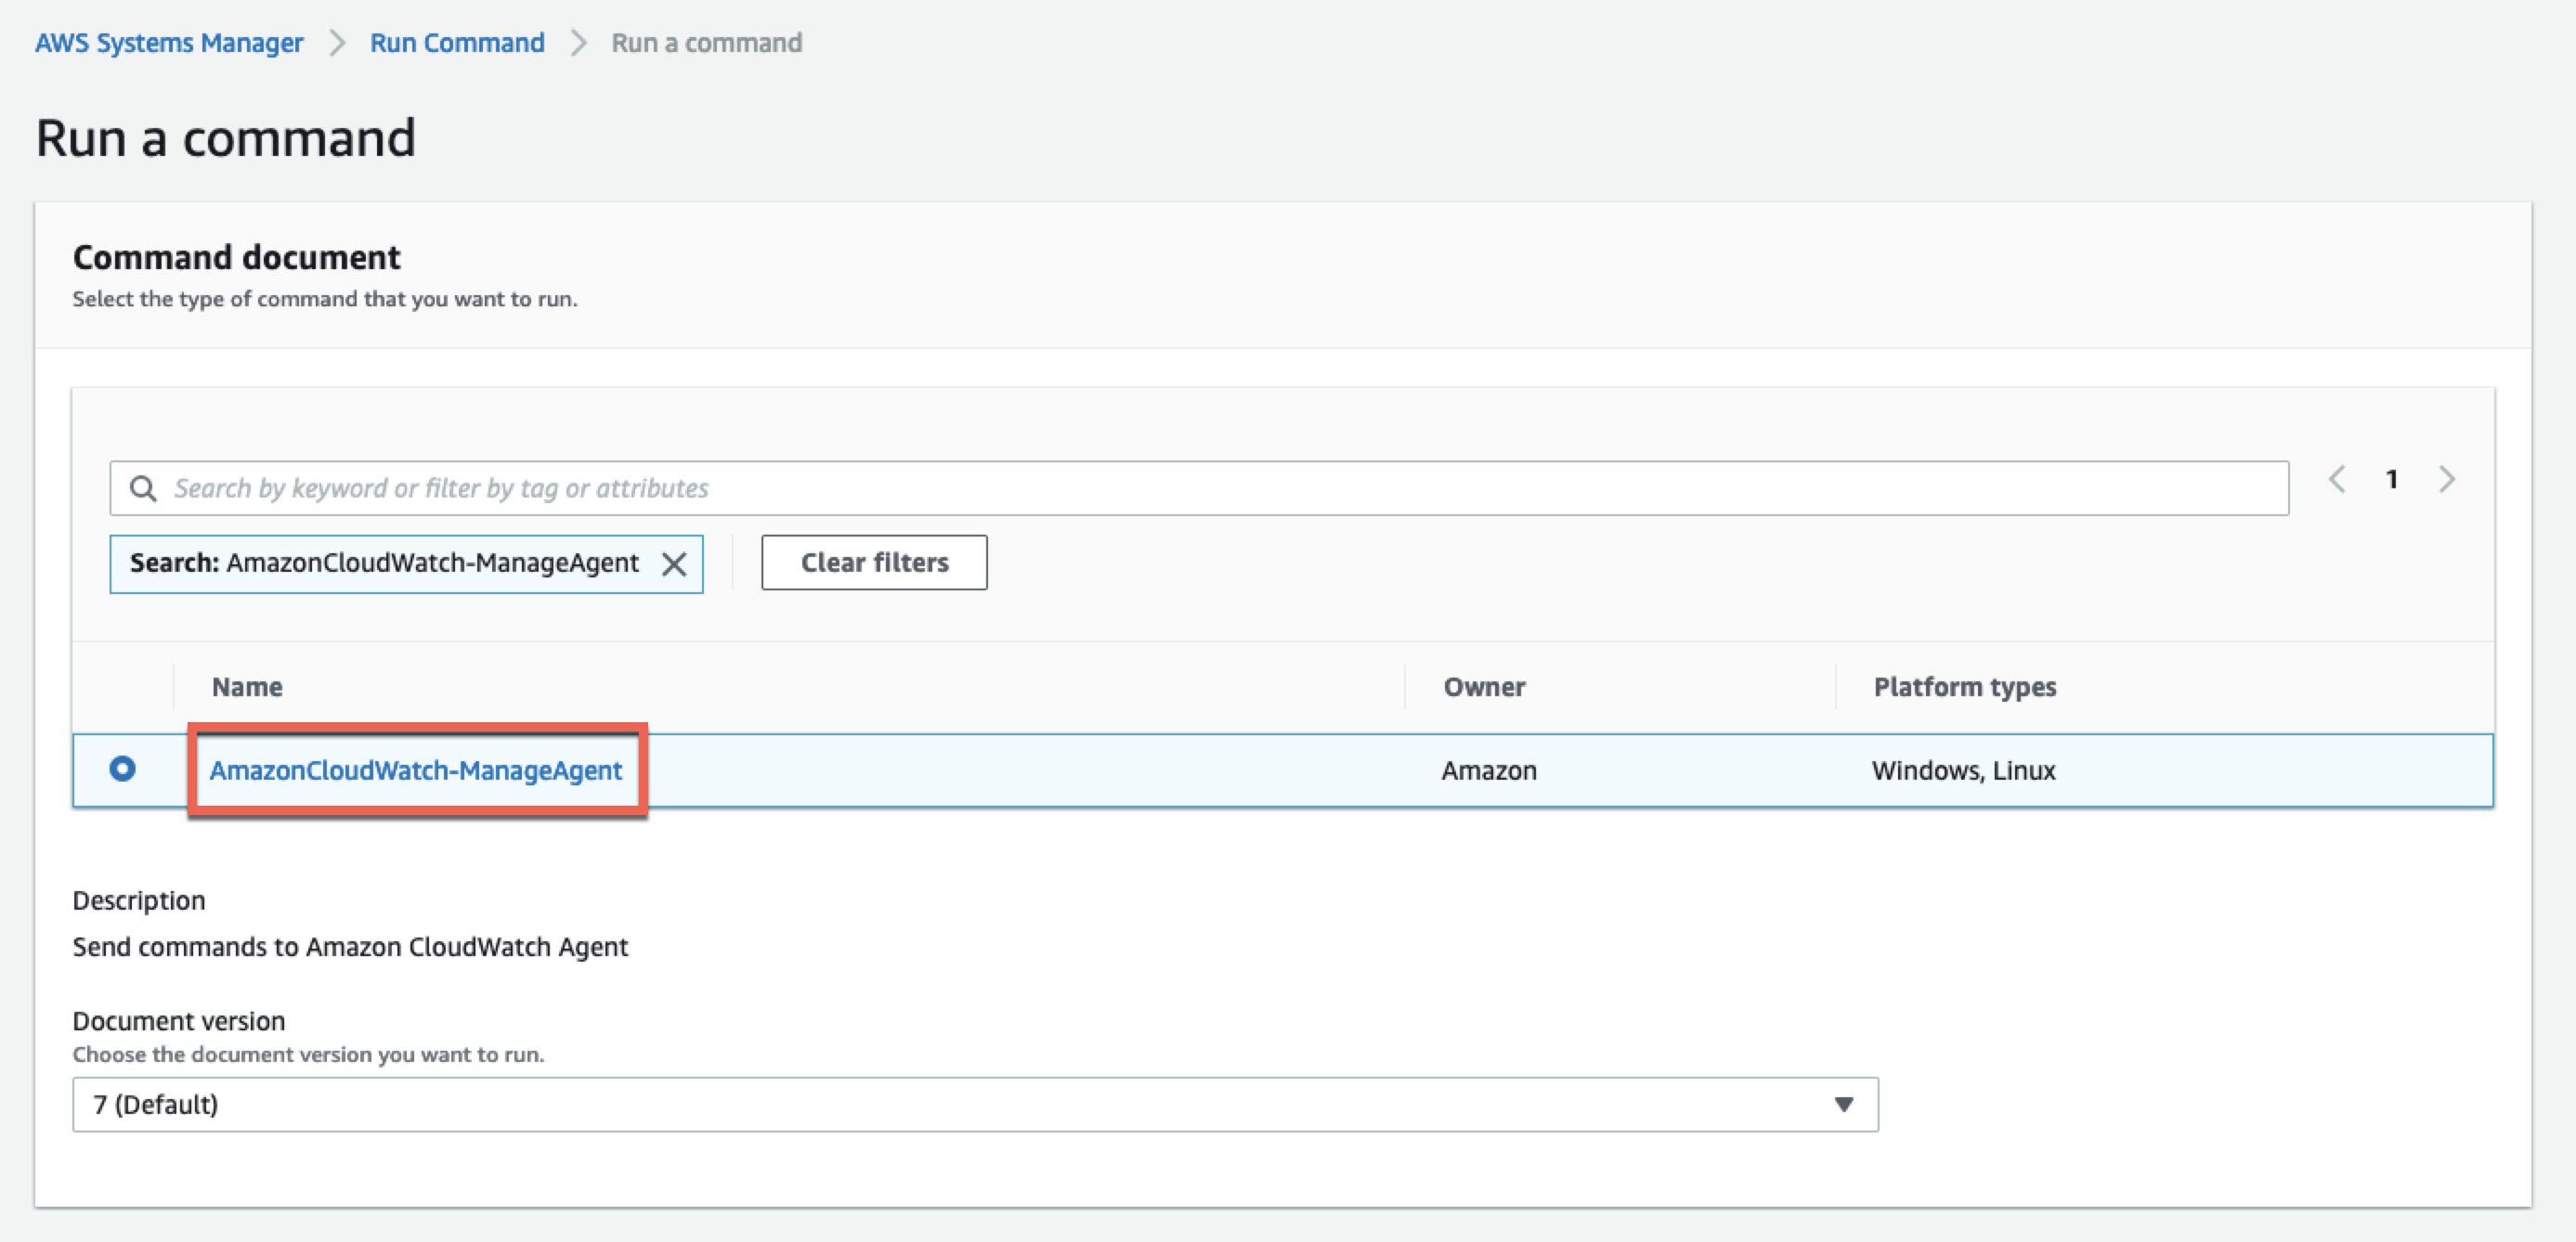Sort documents by the Name column
Screen dimensions: 2576x1242
tap(246, 687)
